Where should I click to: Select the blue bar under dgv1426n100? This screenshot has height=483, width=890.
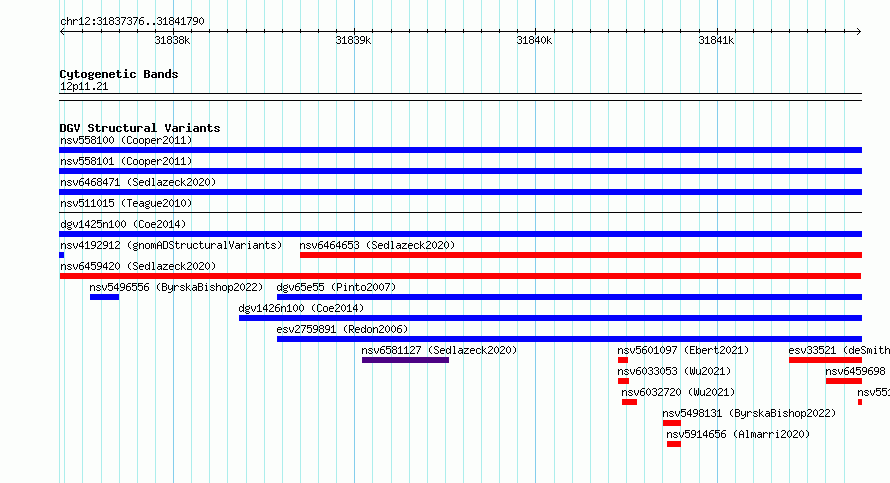tap(551, 318)
